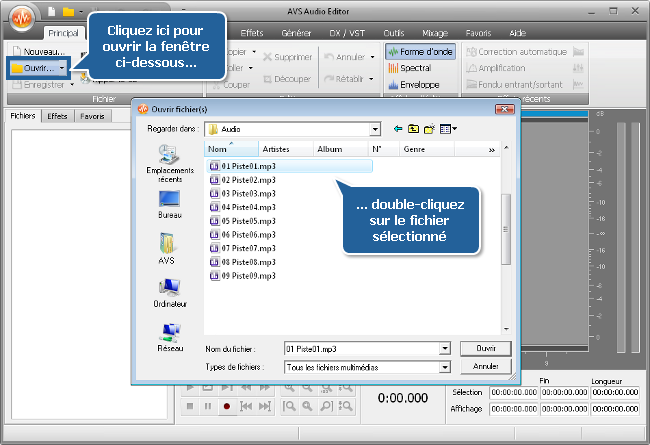Open the Réseau location
Viewport: 650px width, 445px height.
point(169,336)
